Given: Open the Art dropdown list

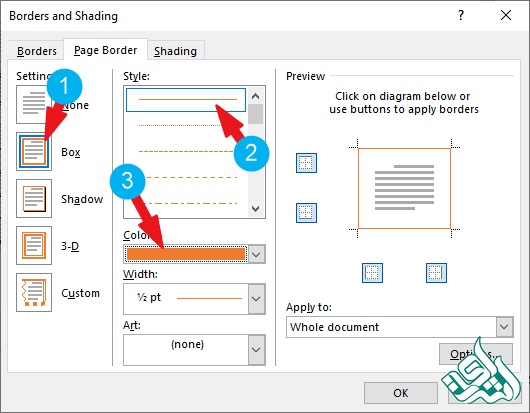Looking at the screenshot, I should click(256, 350).
